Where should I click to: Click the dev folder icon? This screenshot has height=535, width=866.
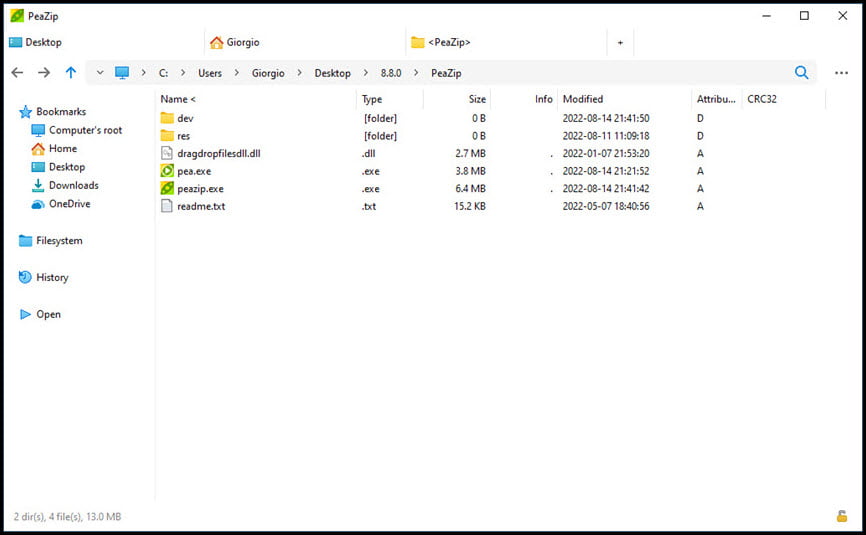point(167,118)
